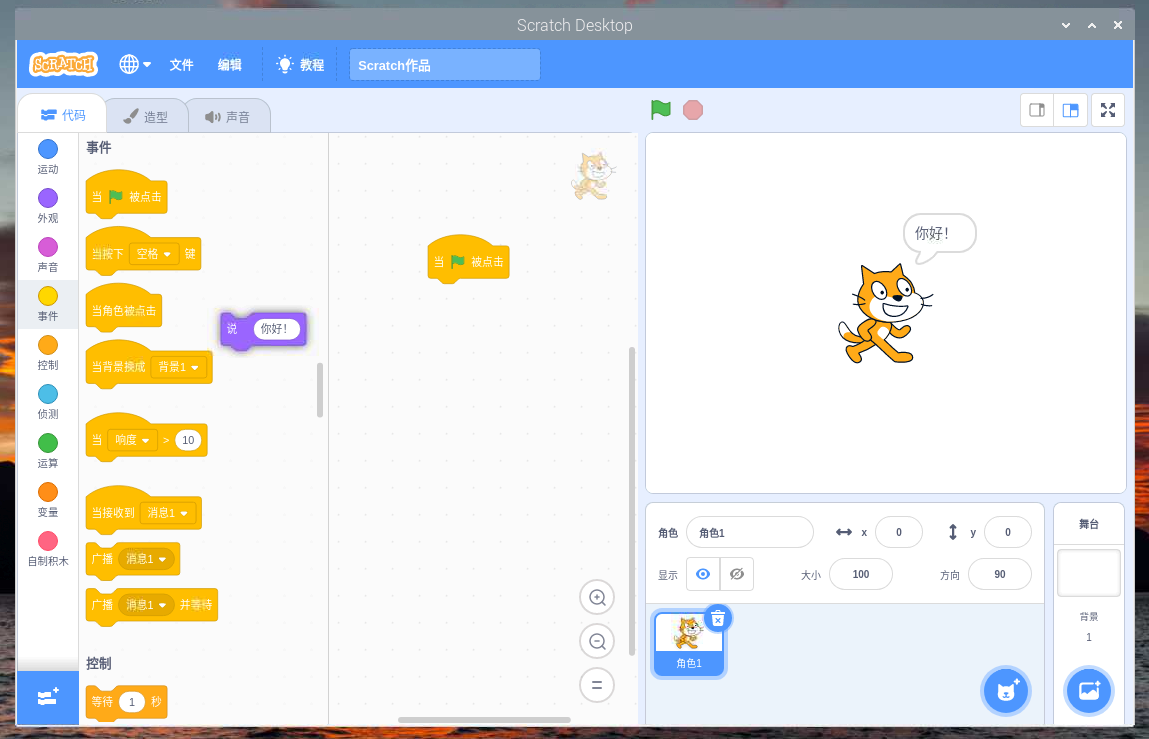Click the sprite name field 角色1
Image resolution: width=1149 pixels, height=739 pixels.
coord(750,532)
